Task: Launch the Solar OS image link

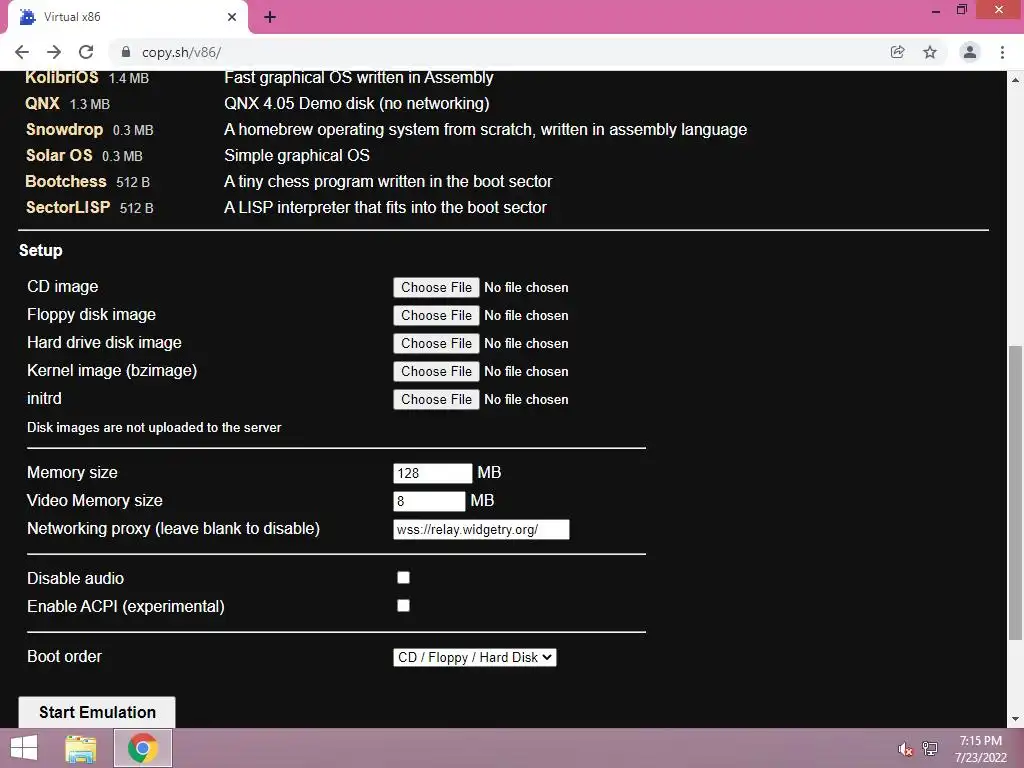Action: [59, 155]
